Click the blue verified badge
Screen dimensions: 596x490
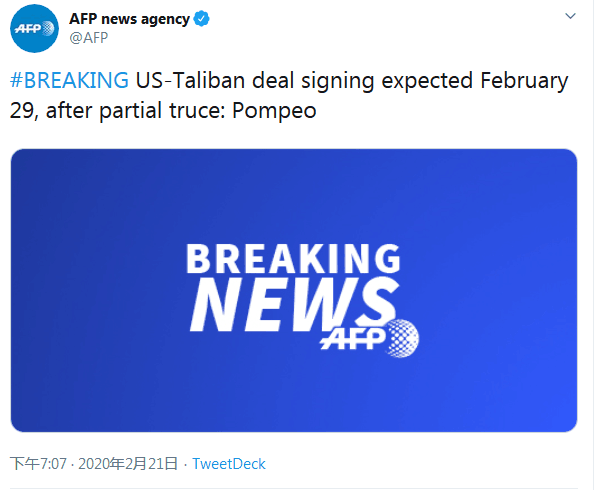(x=201, y=19)
